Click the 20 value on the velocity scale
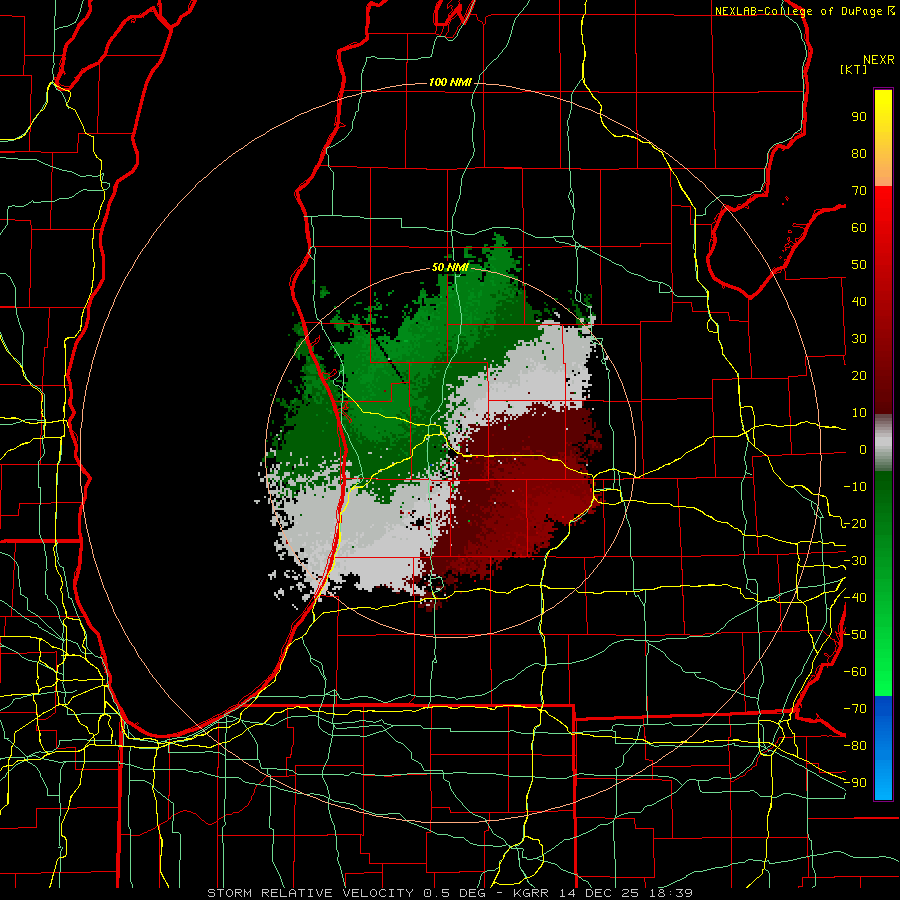Screen dimensions: 900x900 pos(859,376)
